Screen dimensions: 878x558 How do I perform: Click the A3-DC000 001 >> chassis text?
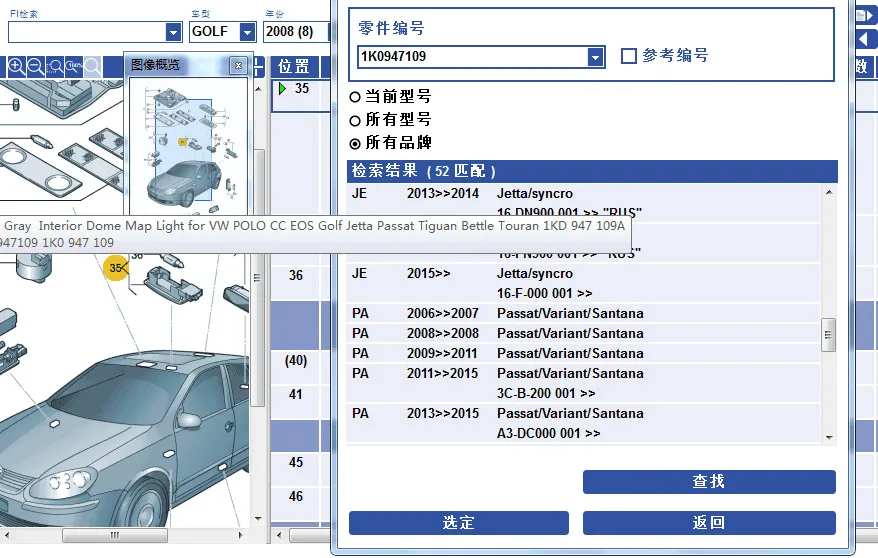point(548,434)
